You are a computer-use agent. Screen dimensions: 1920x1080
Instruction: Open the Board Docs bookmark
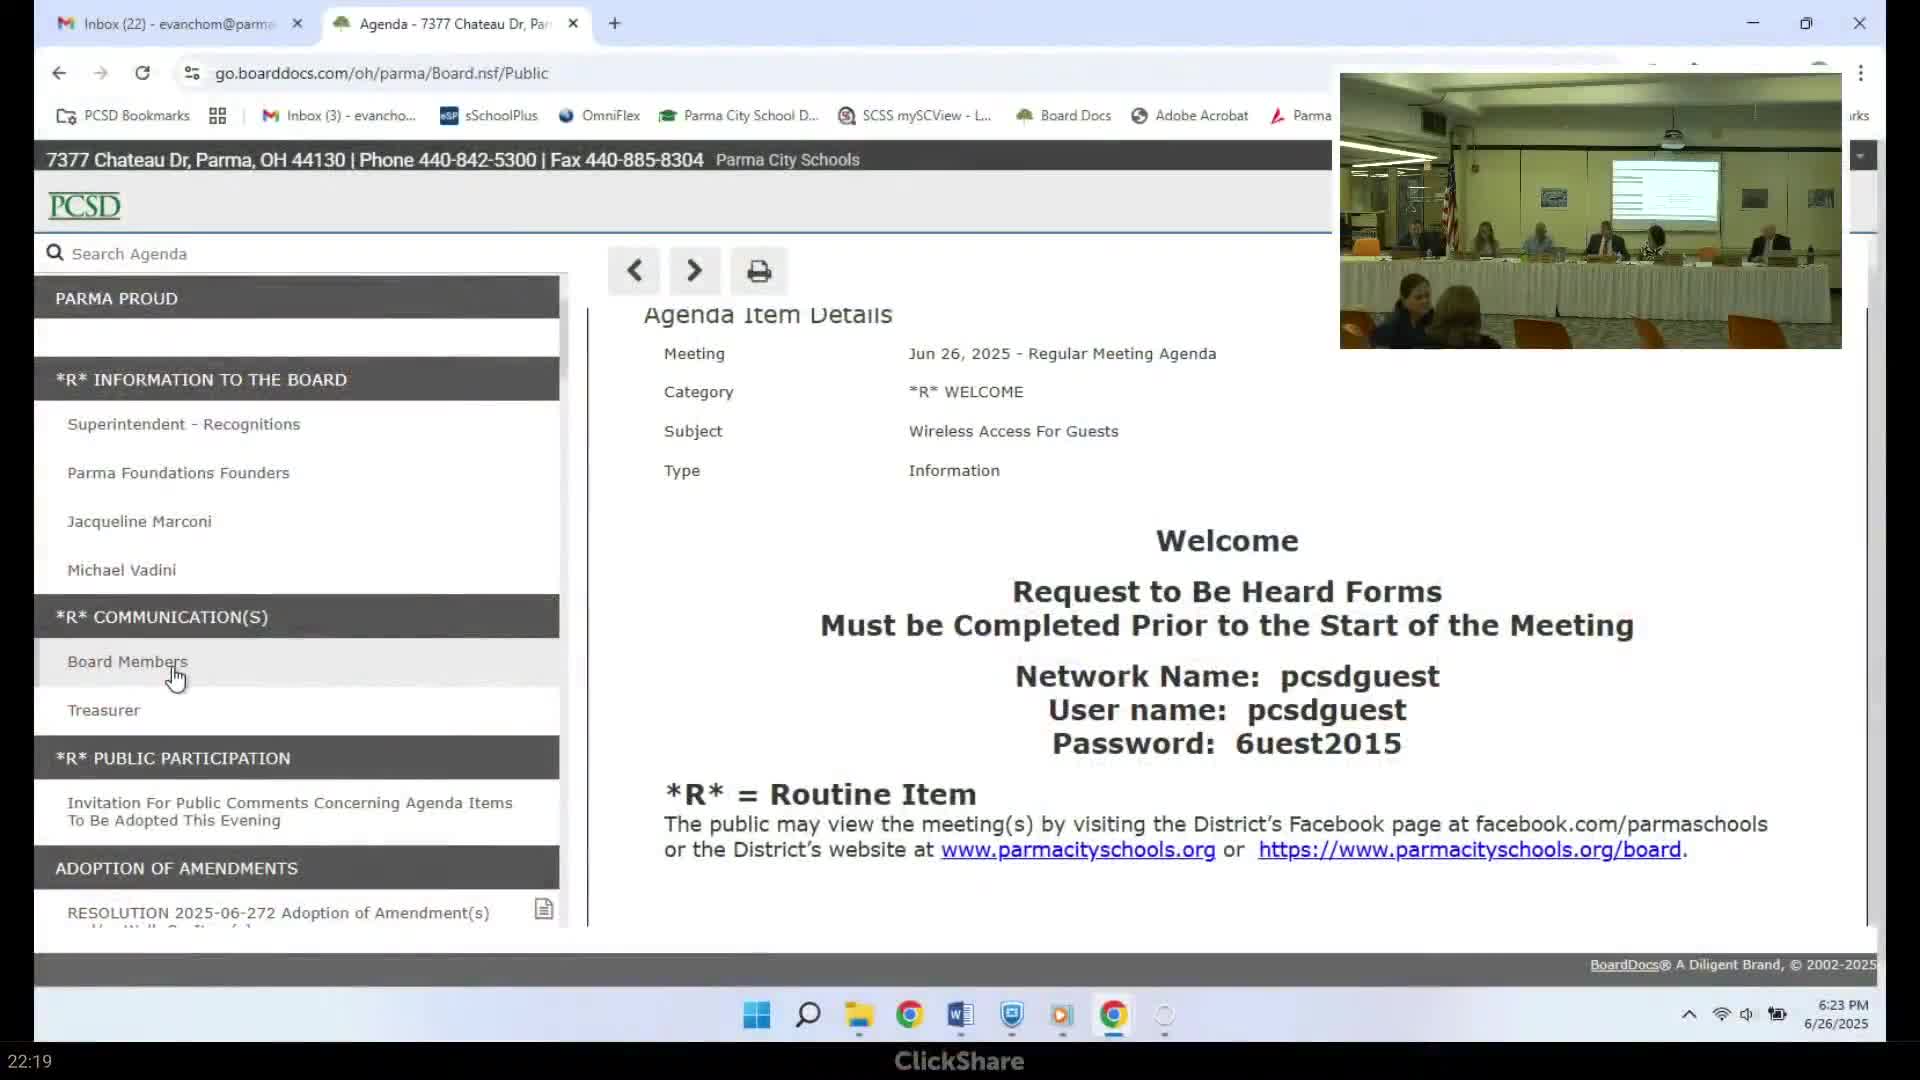coord(1064,116)
